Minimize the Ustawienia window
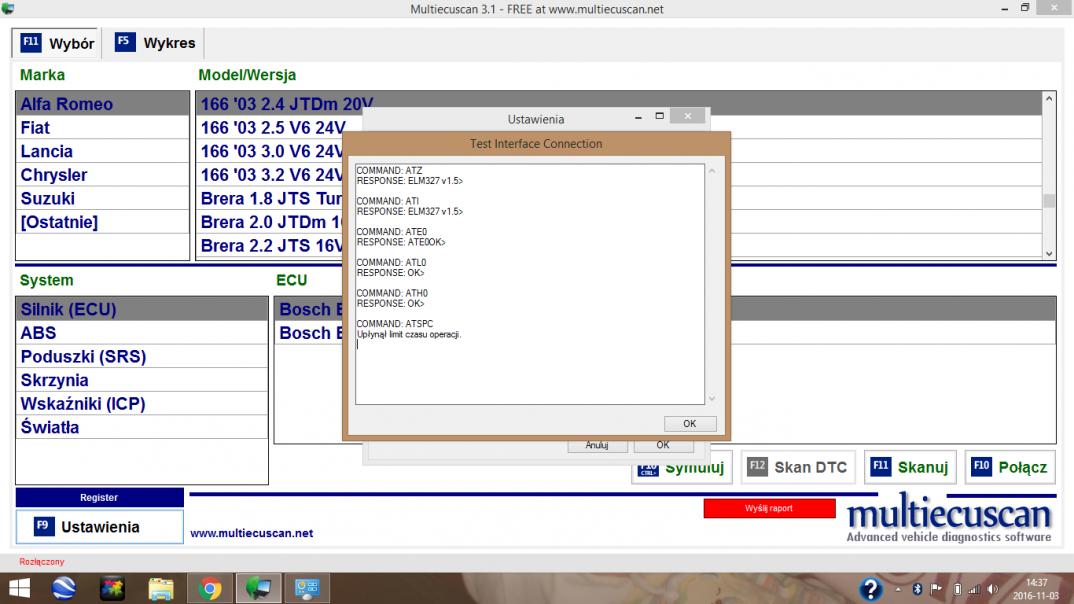1074x604 pixels. tap(638, 118)
